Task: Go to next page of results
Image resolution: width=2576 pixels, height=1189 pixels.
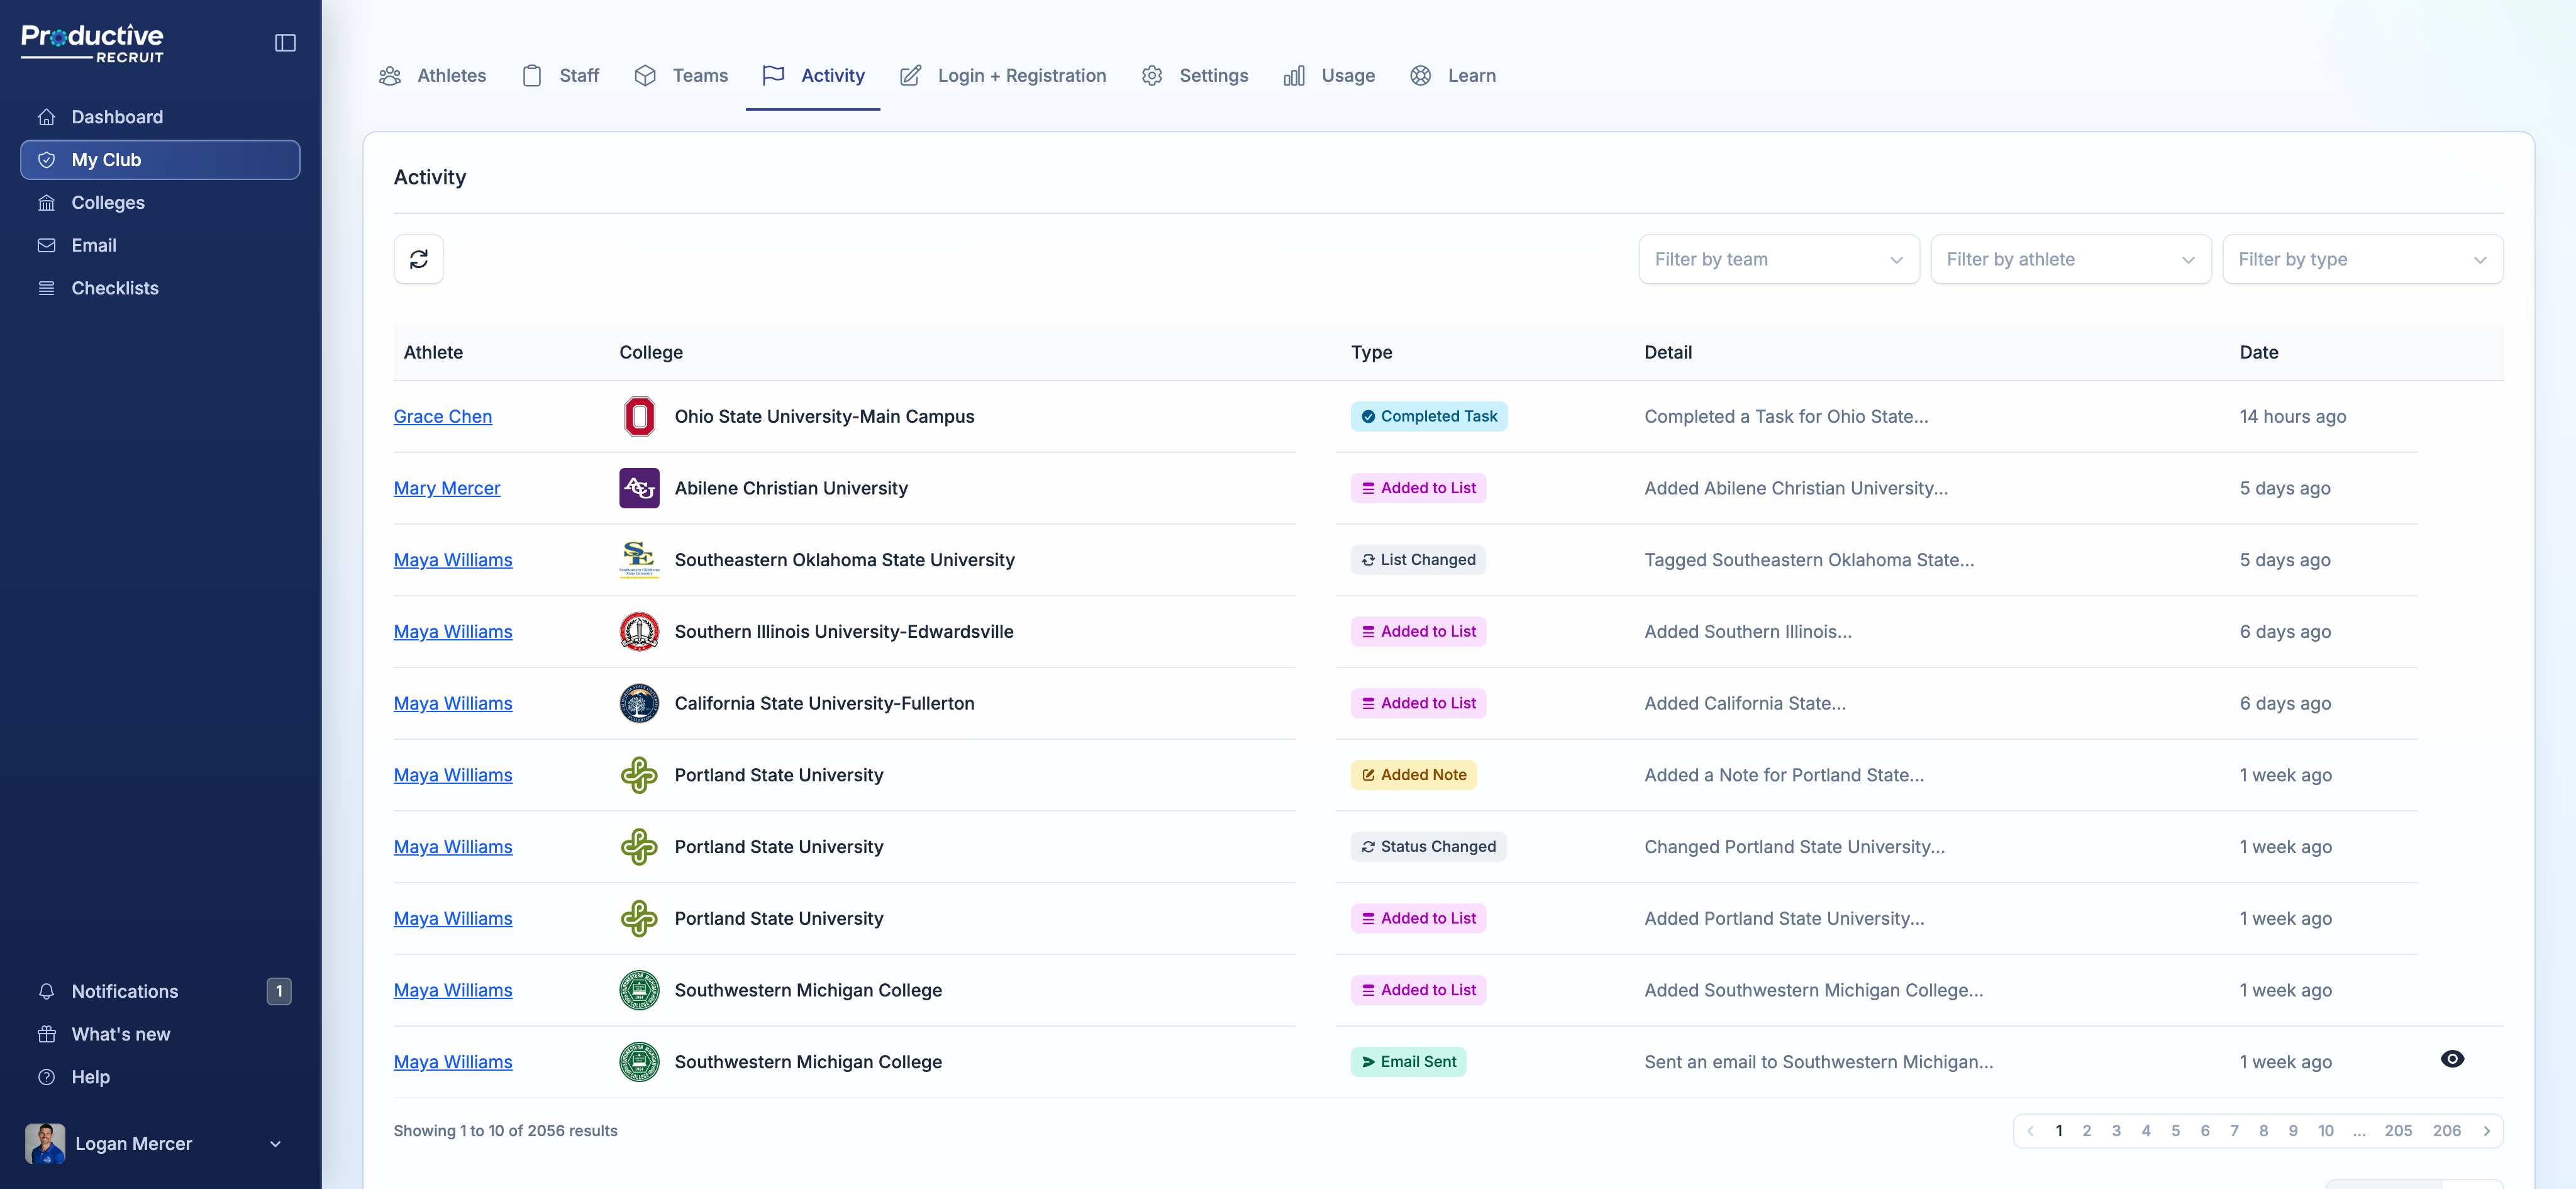Action: click(2486, 1131)
